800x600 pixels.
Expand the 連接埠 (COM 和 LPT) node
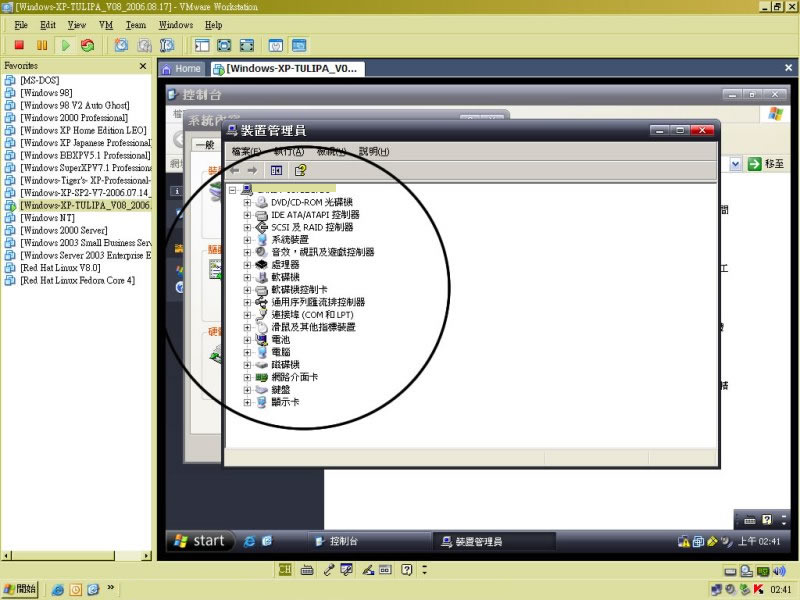(x=247, y=315)
